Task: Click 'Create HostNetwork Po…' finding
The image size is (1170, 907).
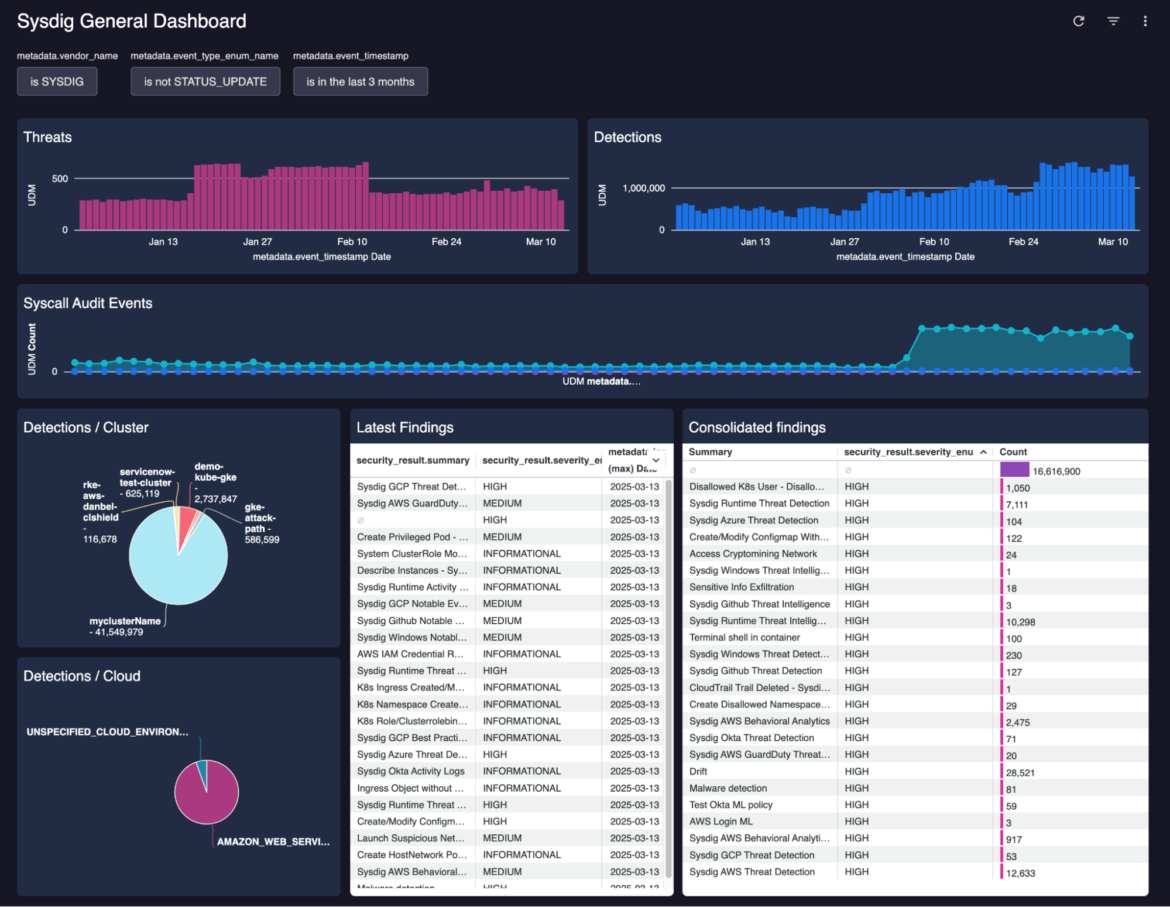Action: coord(412,855)
